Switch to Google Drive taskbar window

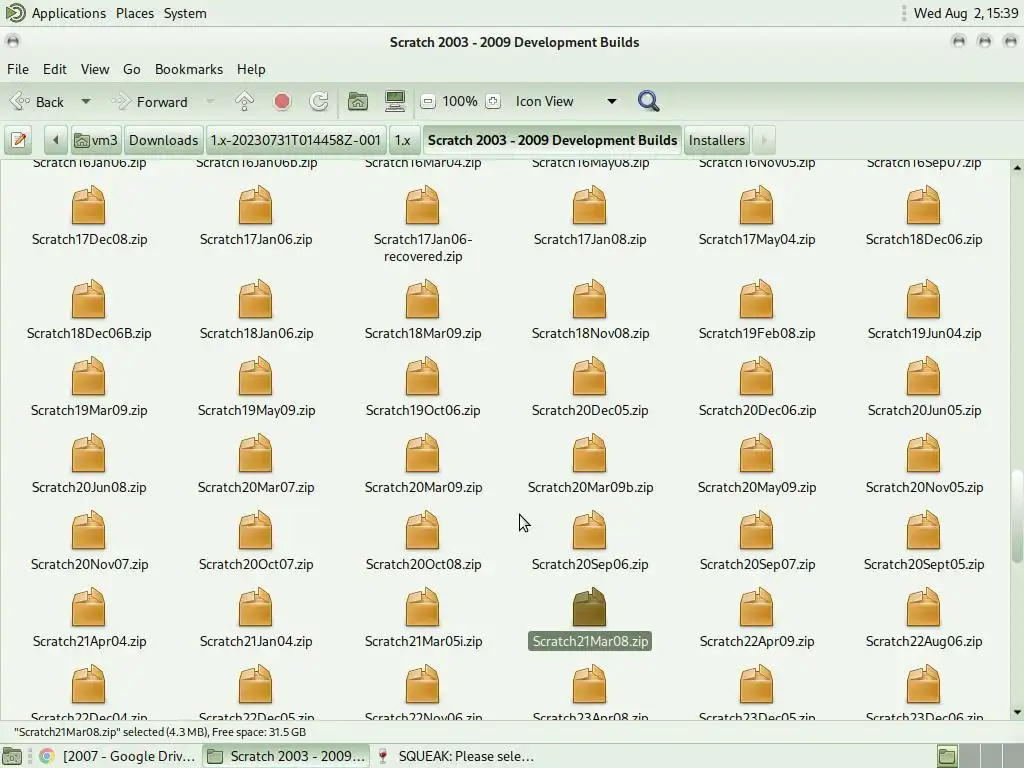point(118,756)
